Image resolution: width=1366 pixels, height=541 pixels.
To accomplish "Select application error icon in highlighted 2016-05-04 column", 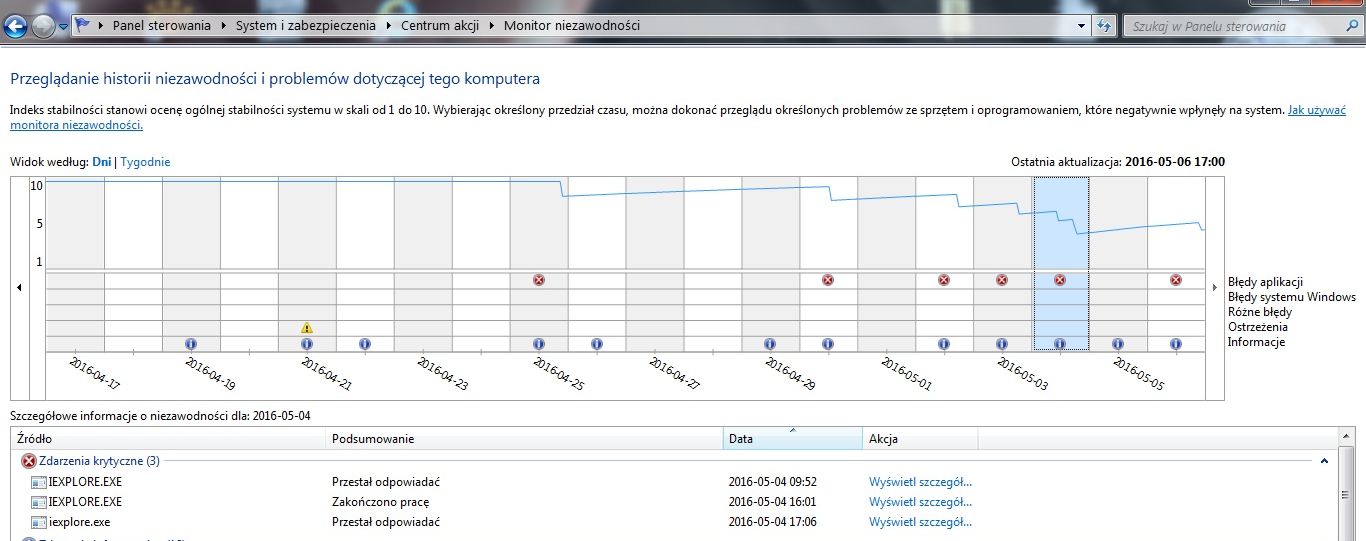I will (x=1060, y=280).
